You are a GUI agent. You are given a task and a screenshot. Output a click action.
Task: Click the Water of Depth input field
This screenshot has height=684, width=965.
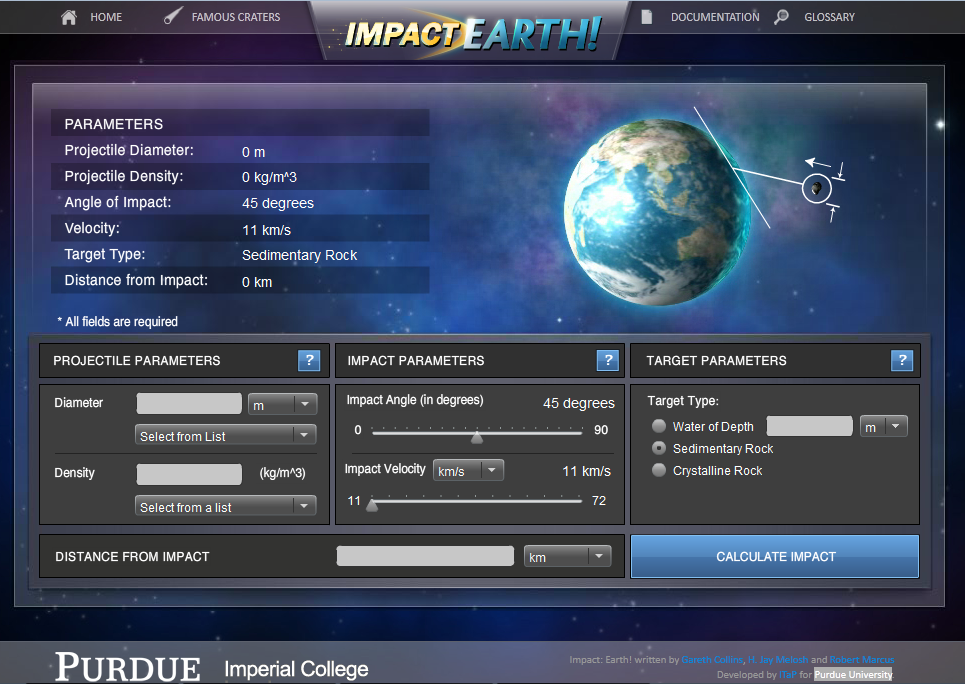(x=809, y=426)
